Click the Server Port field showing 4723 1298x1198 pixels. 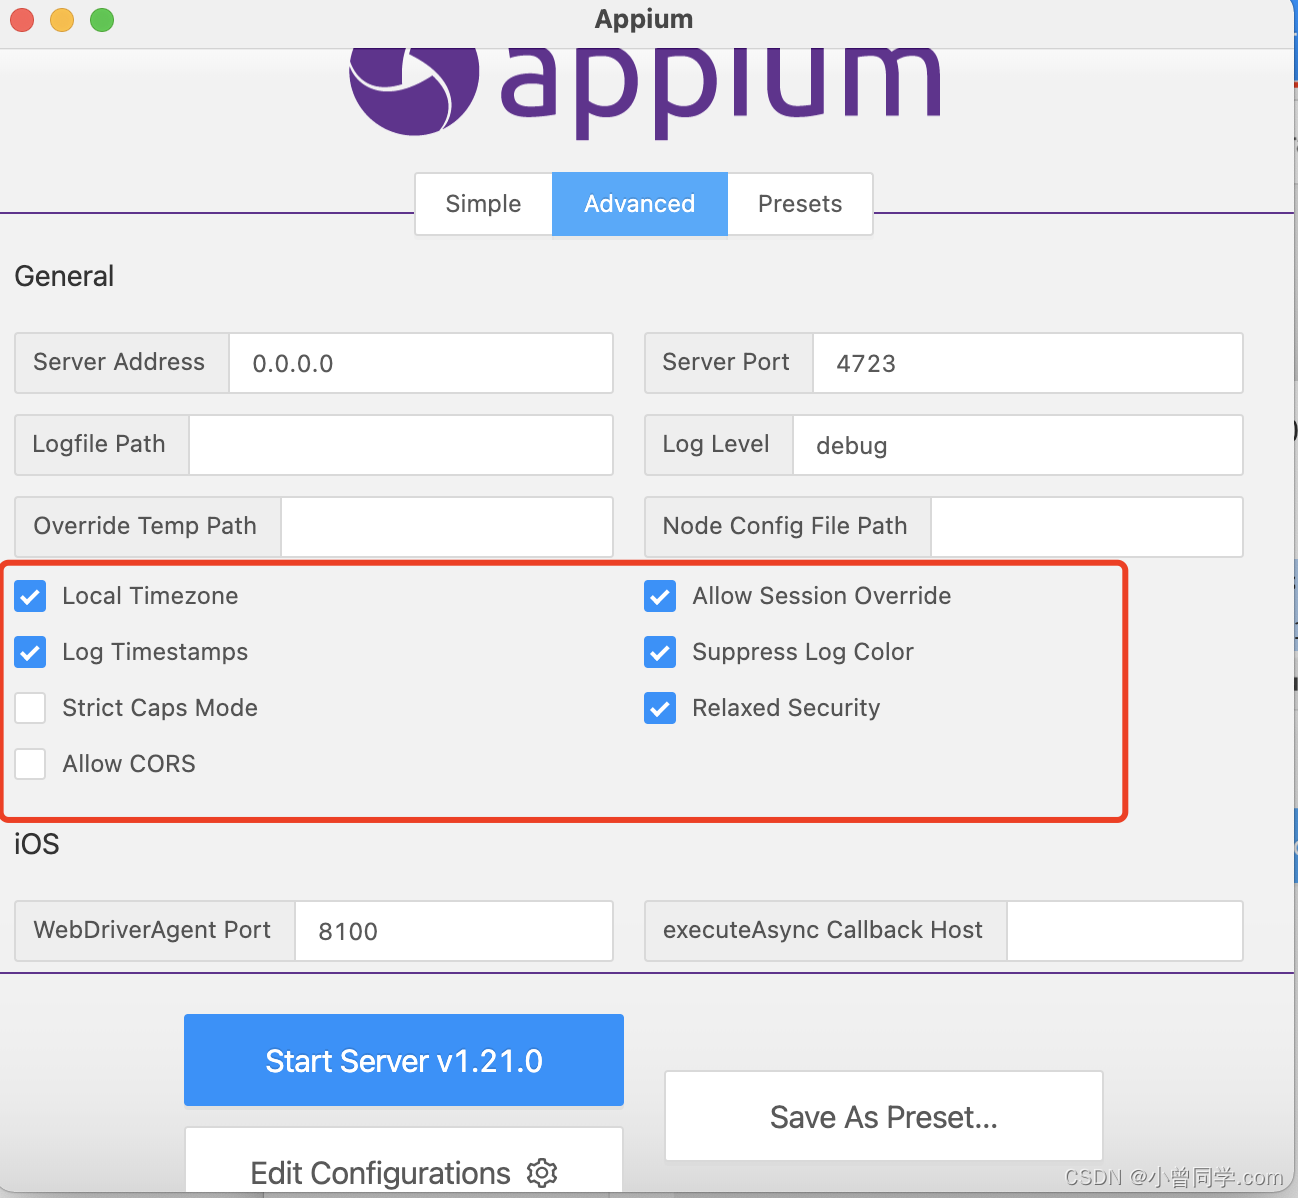(x=1028, y=363)
